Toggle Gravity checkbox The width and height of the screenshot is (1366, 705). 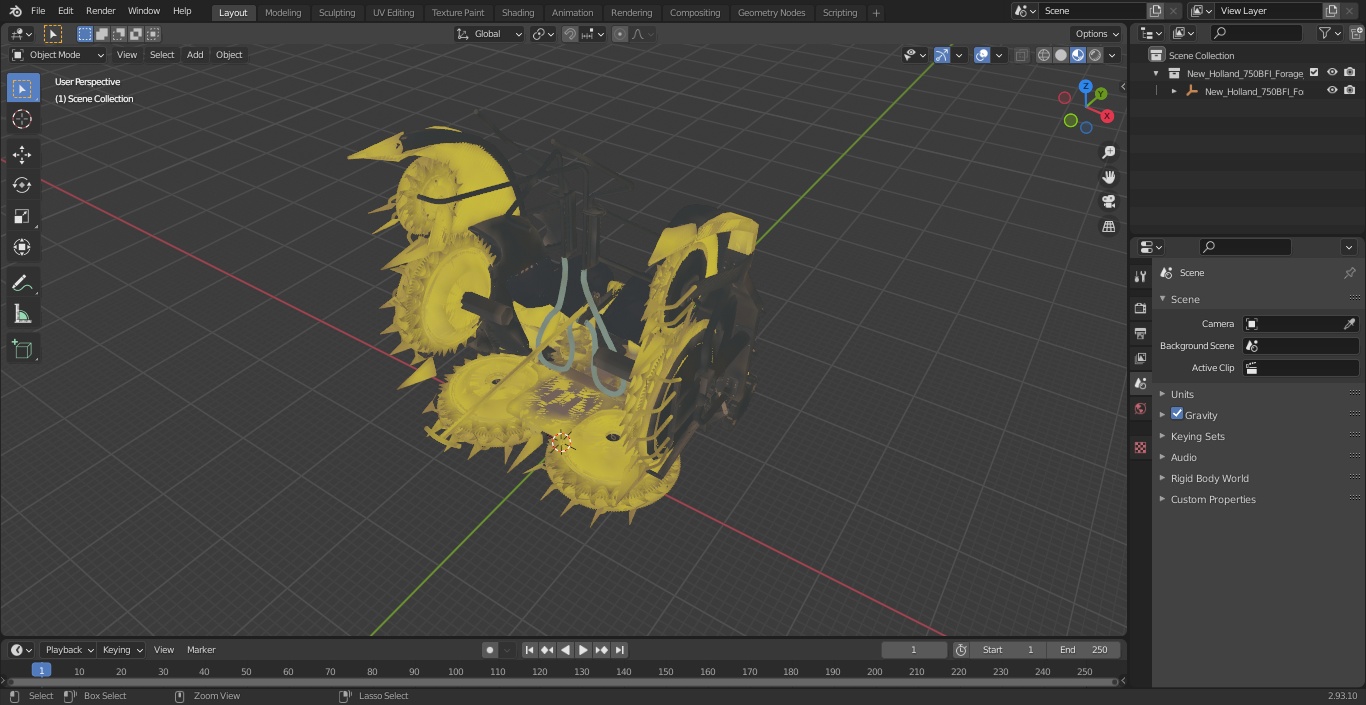[1177, 414]
